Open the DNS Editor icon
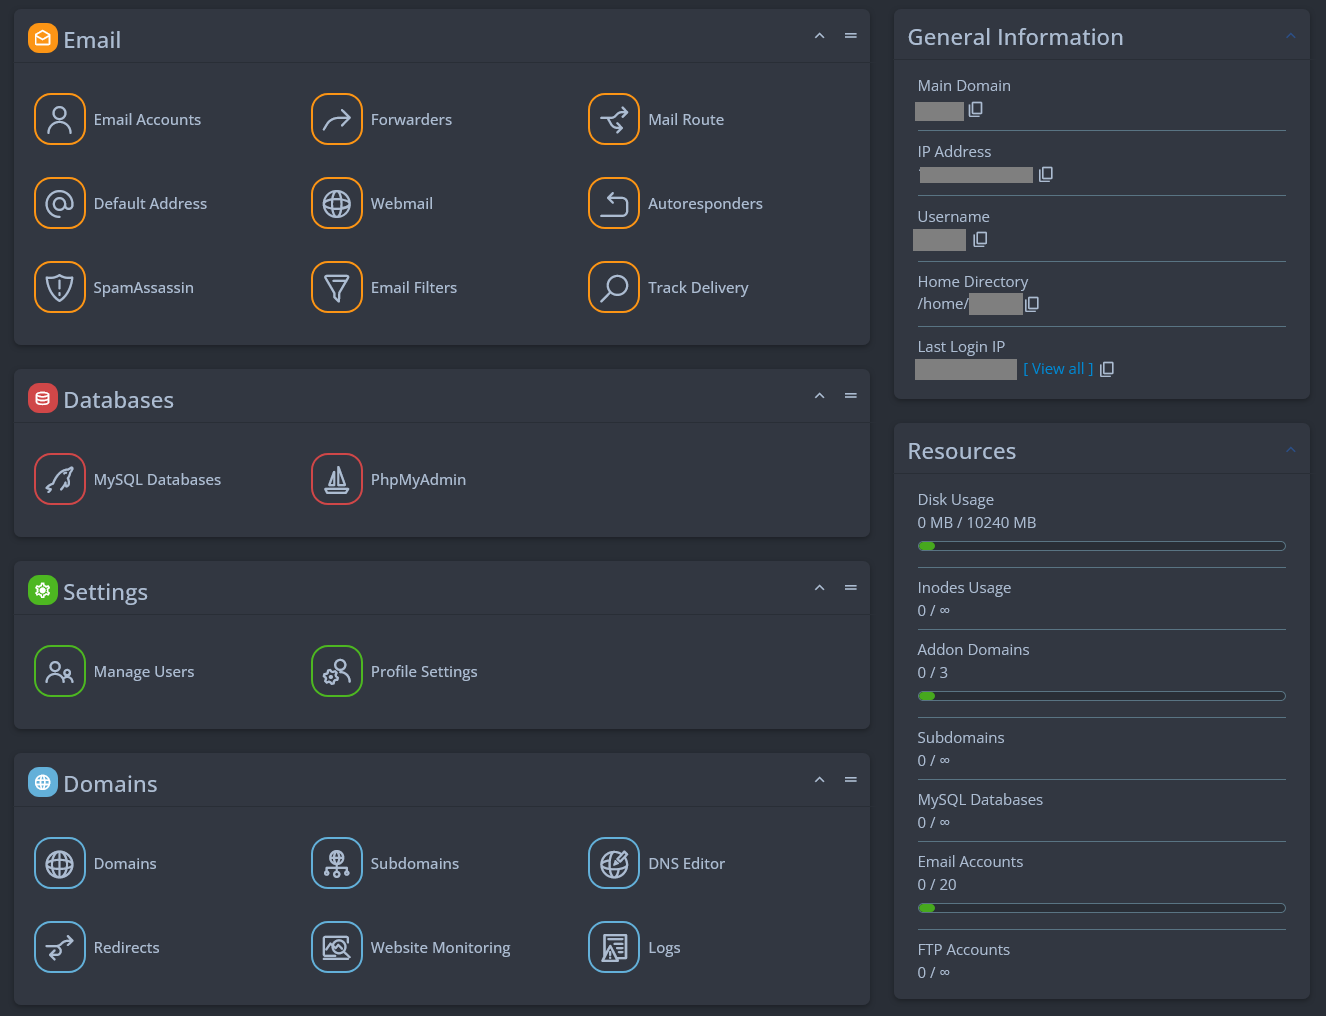The height and width of the screenshot is (1016, 1326). [x=614, y=863]
